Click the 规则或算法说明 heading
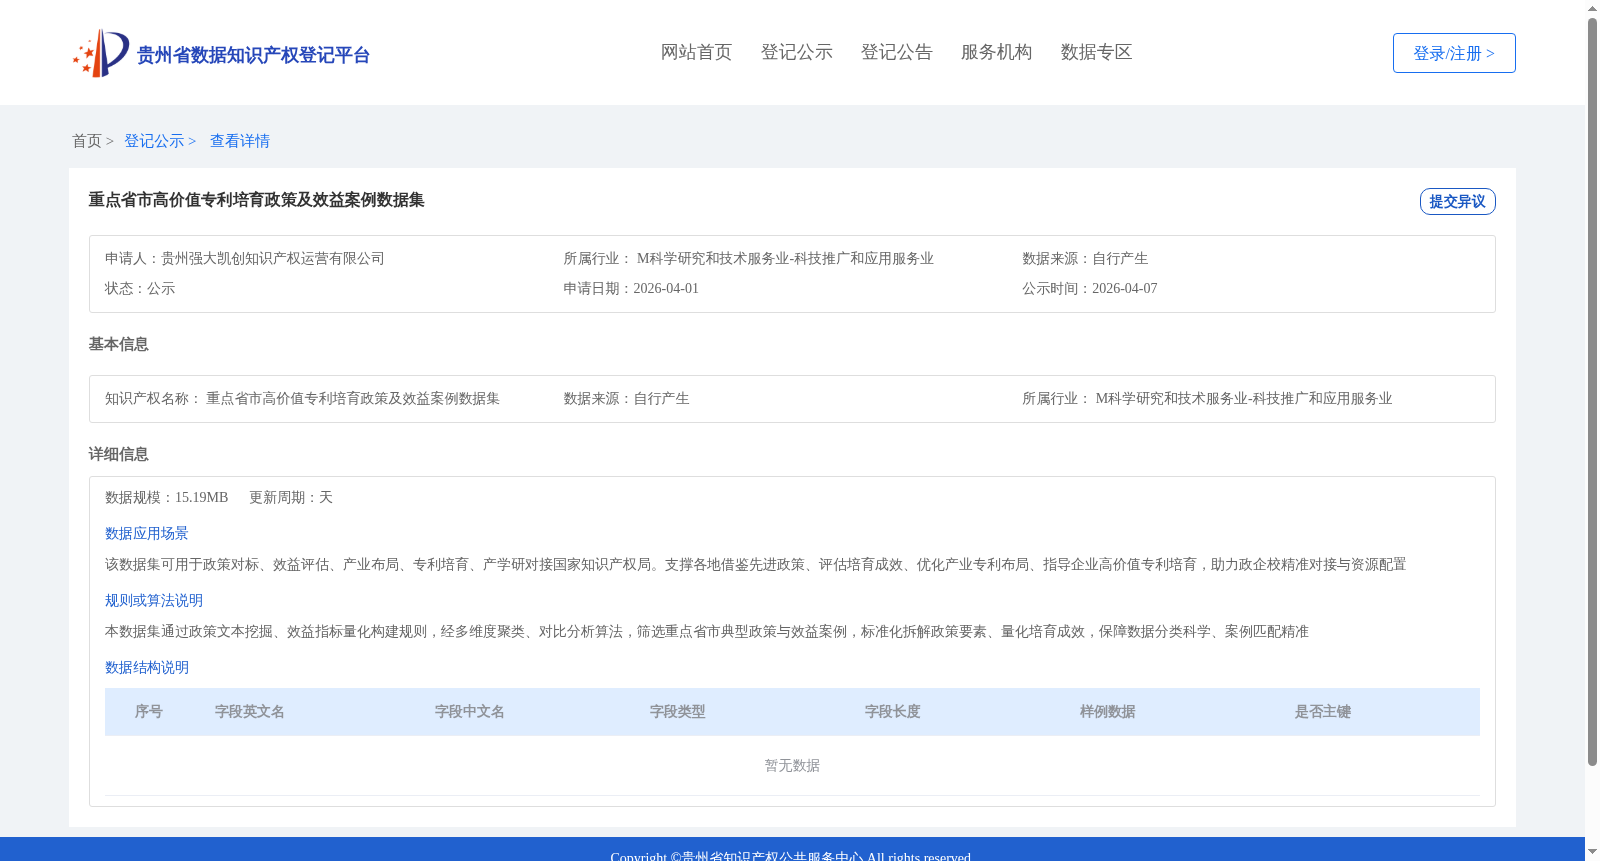Viewport: 1600px width, 861px height. coord(154,600)
